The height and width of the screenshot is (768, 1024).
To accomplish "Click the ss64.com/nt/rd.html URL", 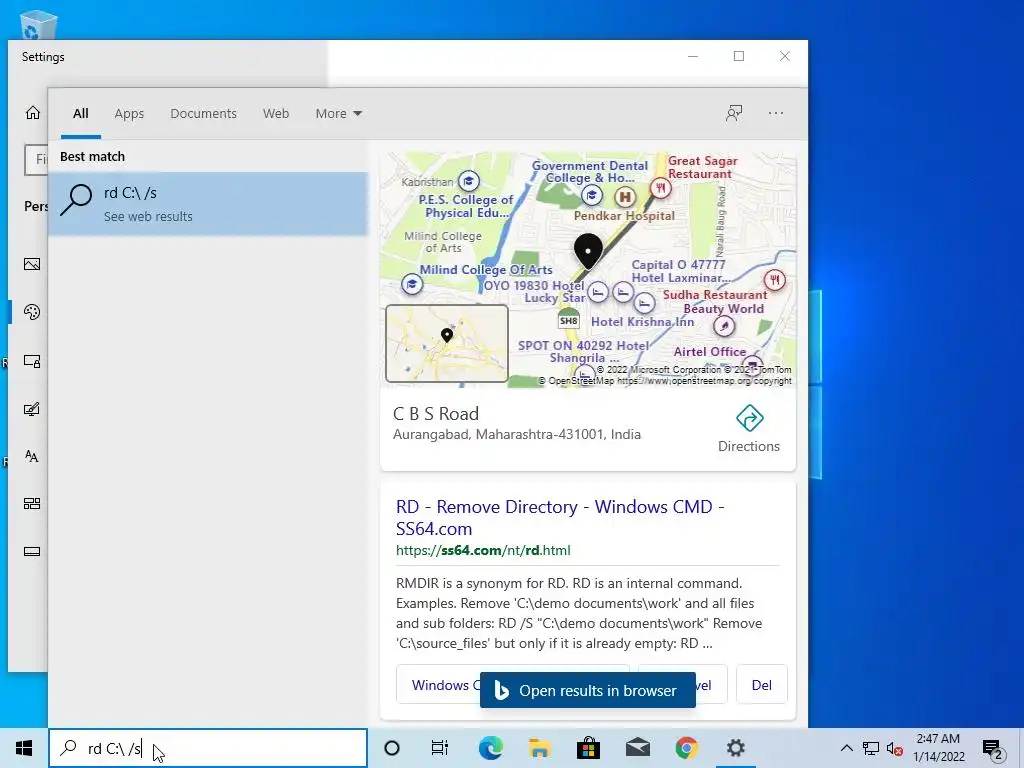I will coord(483,551).
